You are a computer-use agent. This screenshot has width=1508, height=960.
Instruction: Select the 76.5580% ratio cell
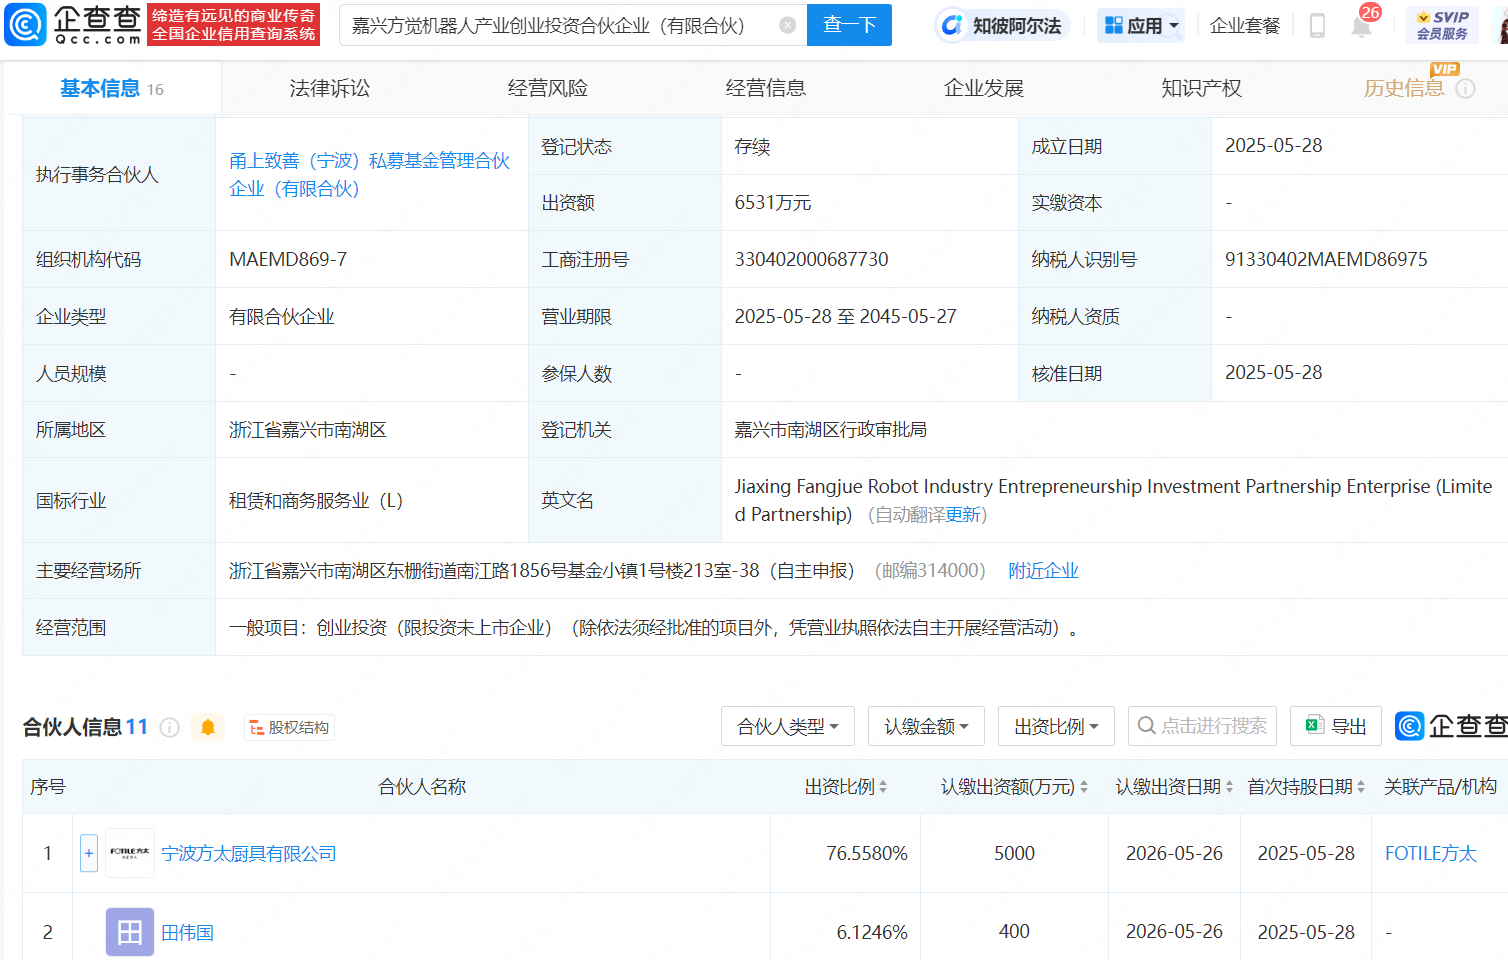tap(867, 853)
